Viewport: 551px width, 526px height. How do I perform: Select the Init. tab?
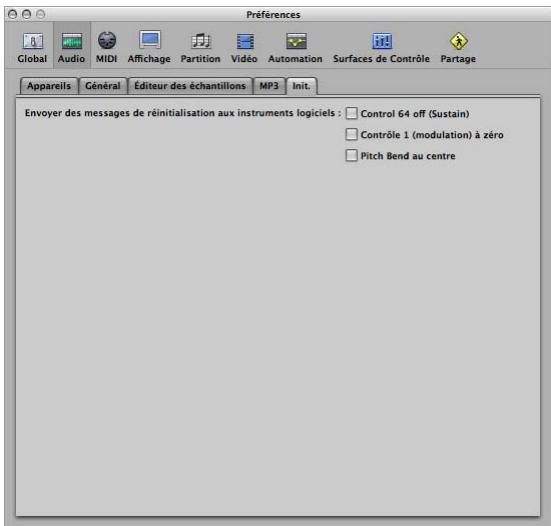(302, 86)
